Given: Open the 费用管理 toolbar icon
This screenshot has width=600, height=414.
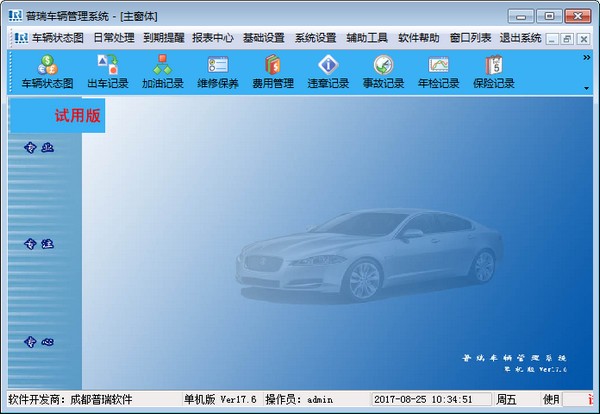Looking at the screenshot, I should [273, 72].
